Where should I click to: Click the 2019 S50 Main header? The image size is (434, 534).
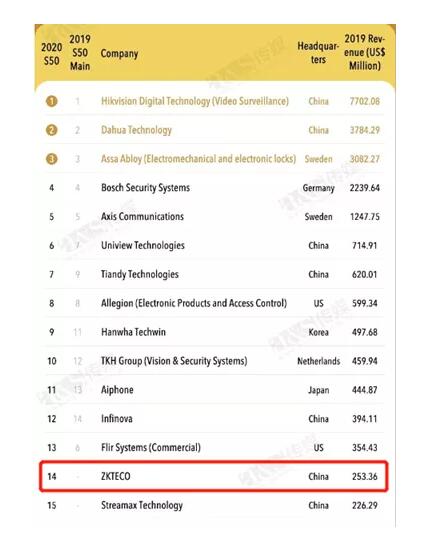click(x=80, y=52)
